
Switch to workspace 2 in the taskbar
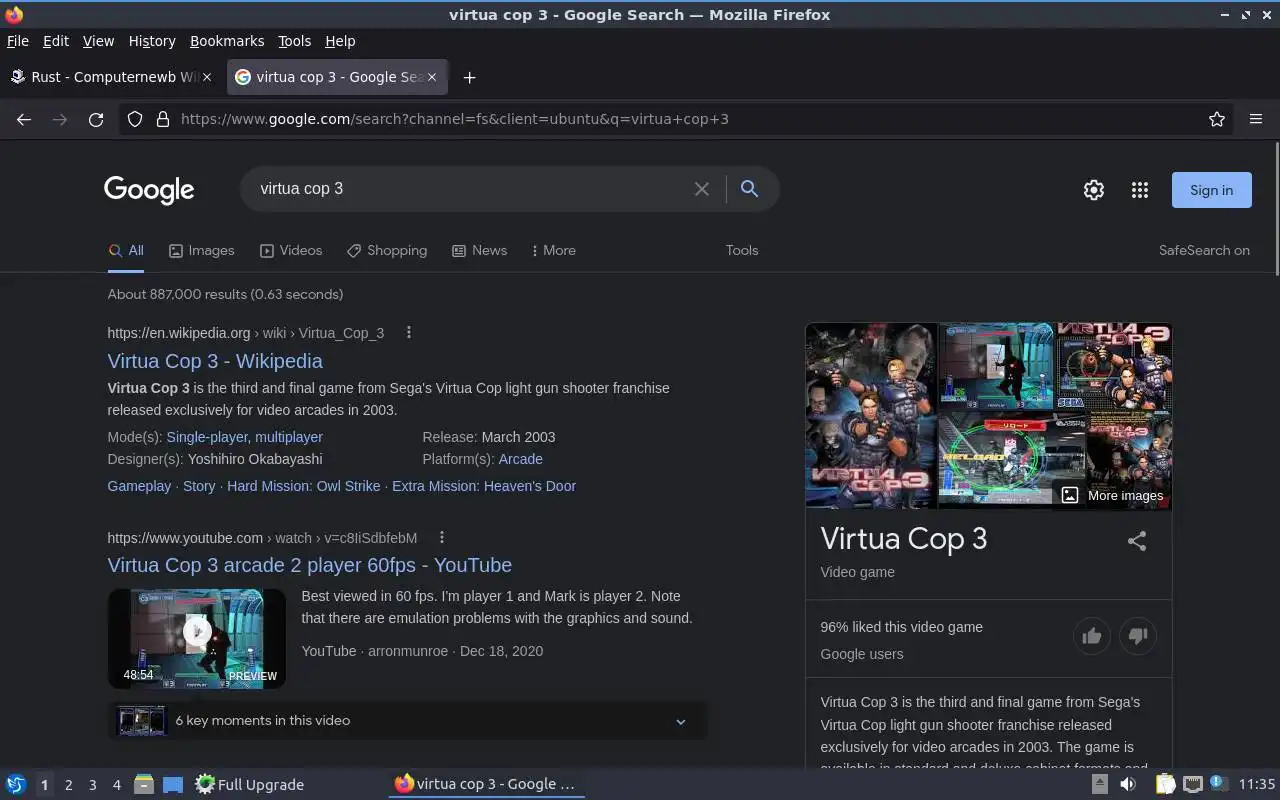click(x=68, y=785)
